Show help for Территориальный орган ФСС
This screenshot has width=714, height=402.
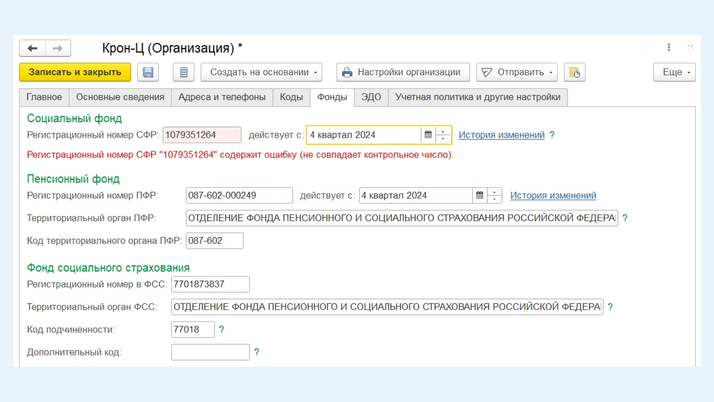pyautogui.click(x=610, y=307)
